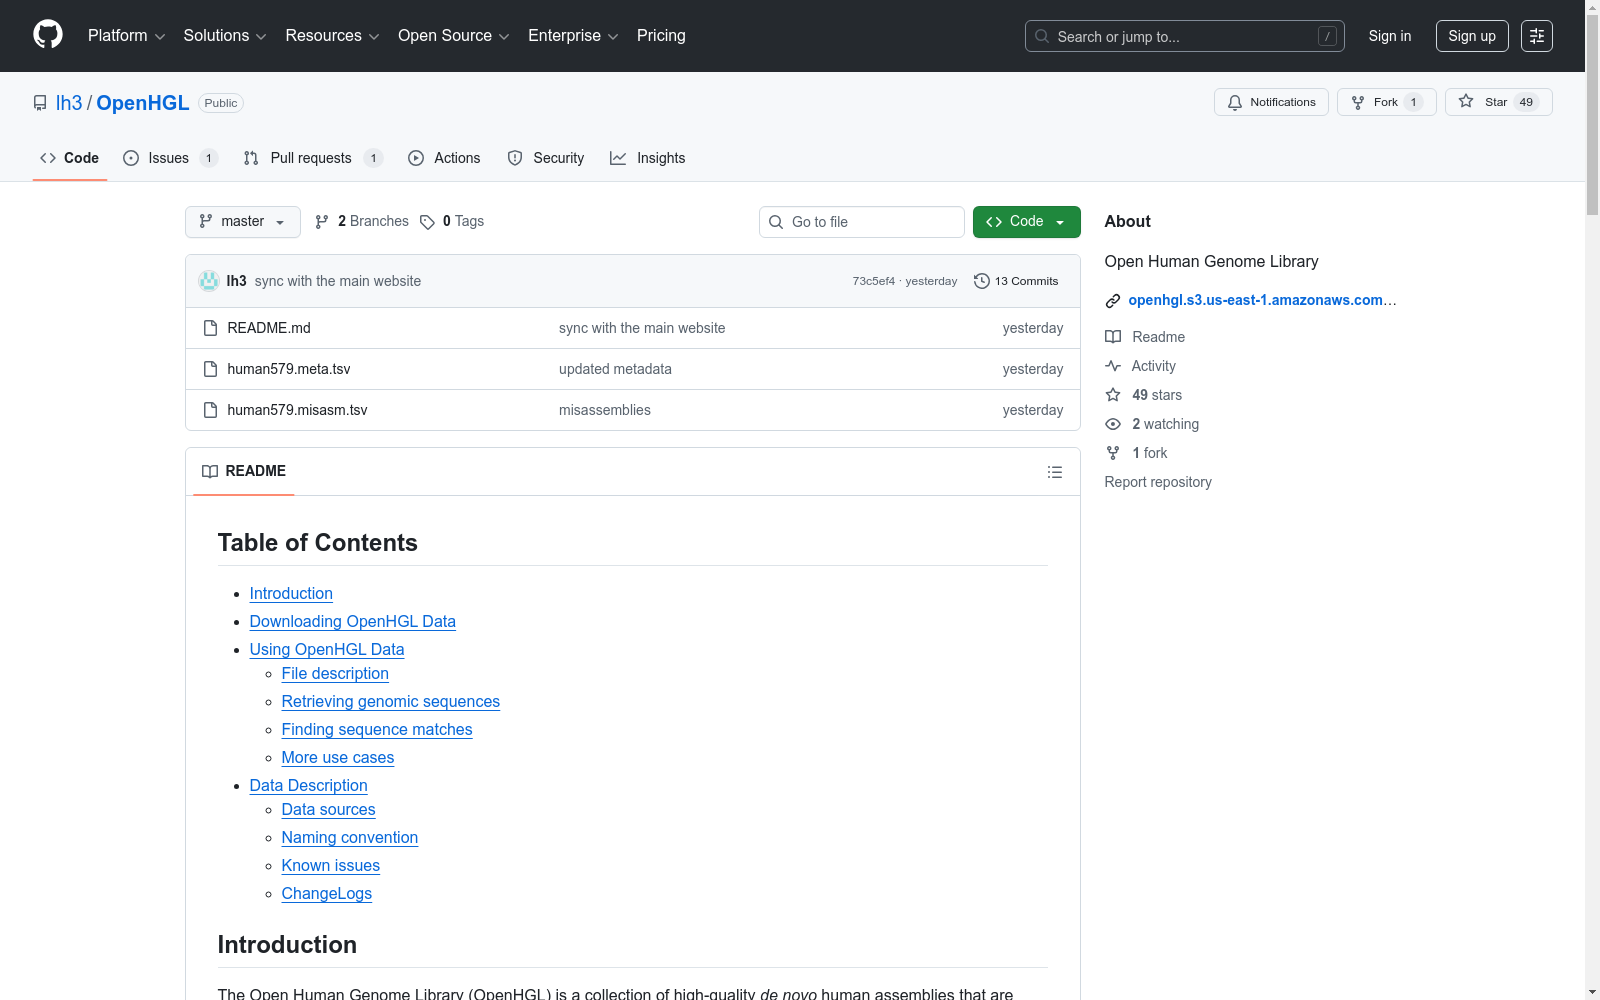Click the README.md file icon
The image size is (1600, 1000).
[x=210, y=328]
